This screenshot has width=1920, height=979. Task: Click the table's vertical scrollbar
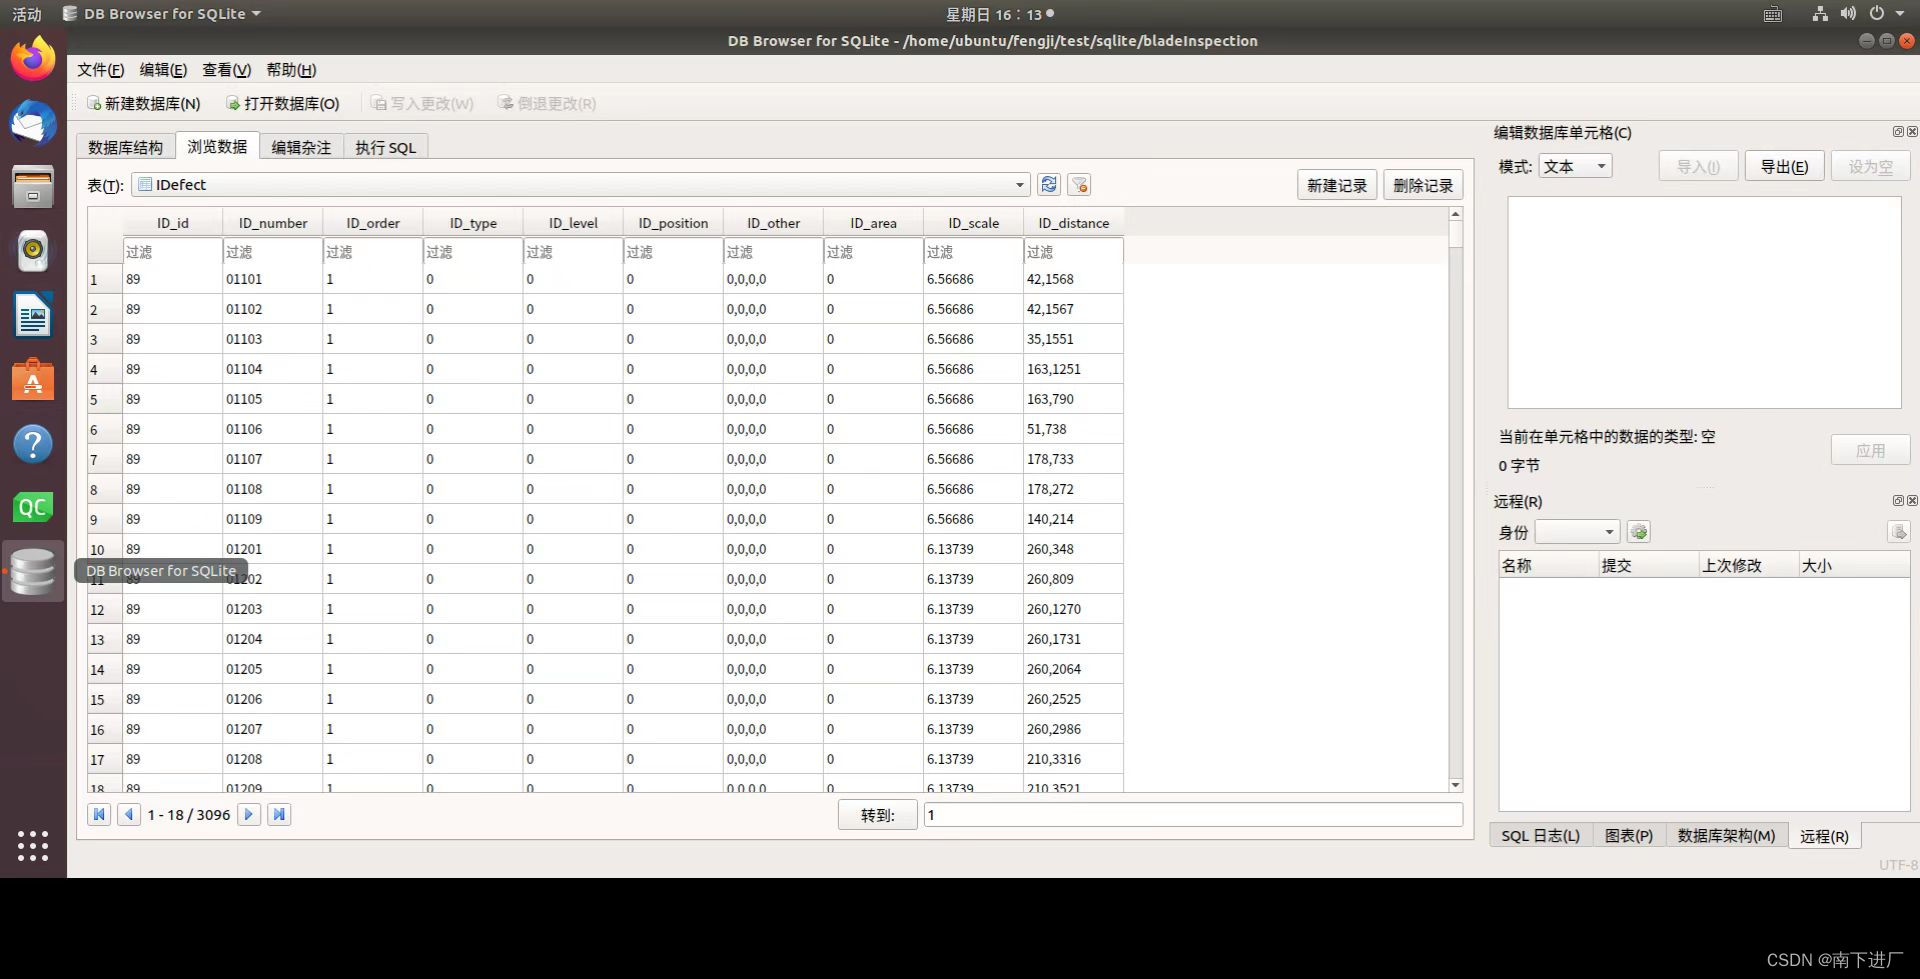click(x=1455, y=500)
